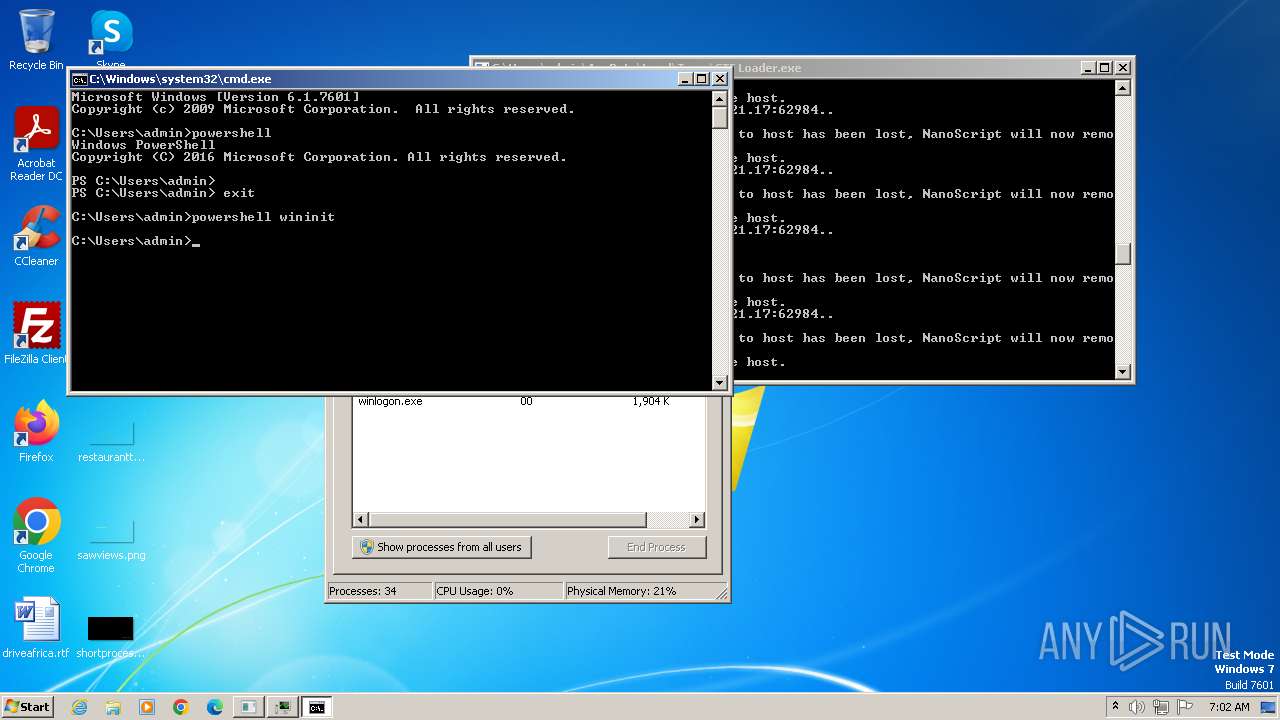This screenshot has height=720, width=1280.
Task: Click the Start button
Action: click(27, 706)
